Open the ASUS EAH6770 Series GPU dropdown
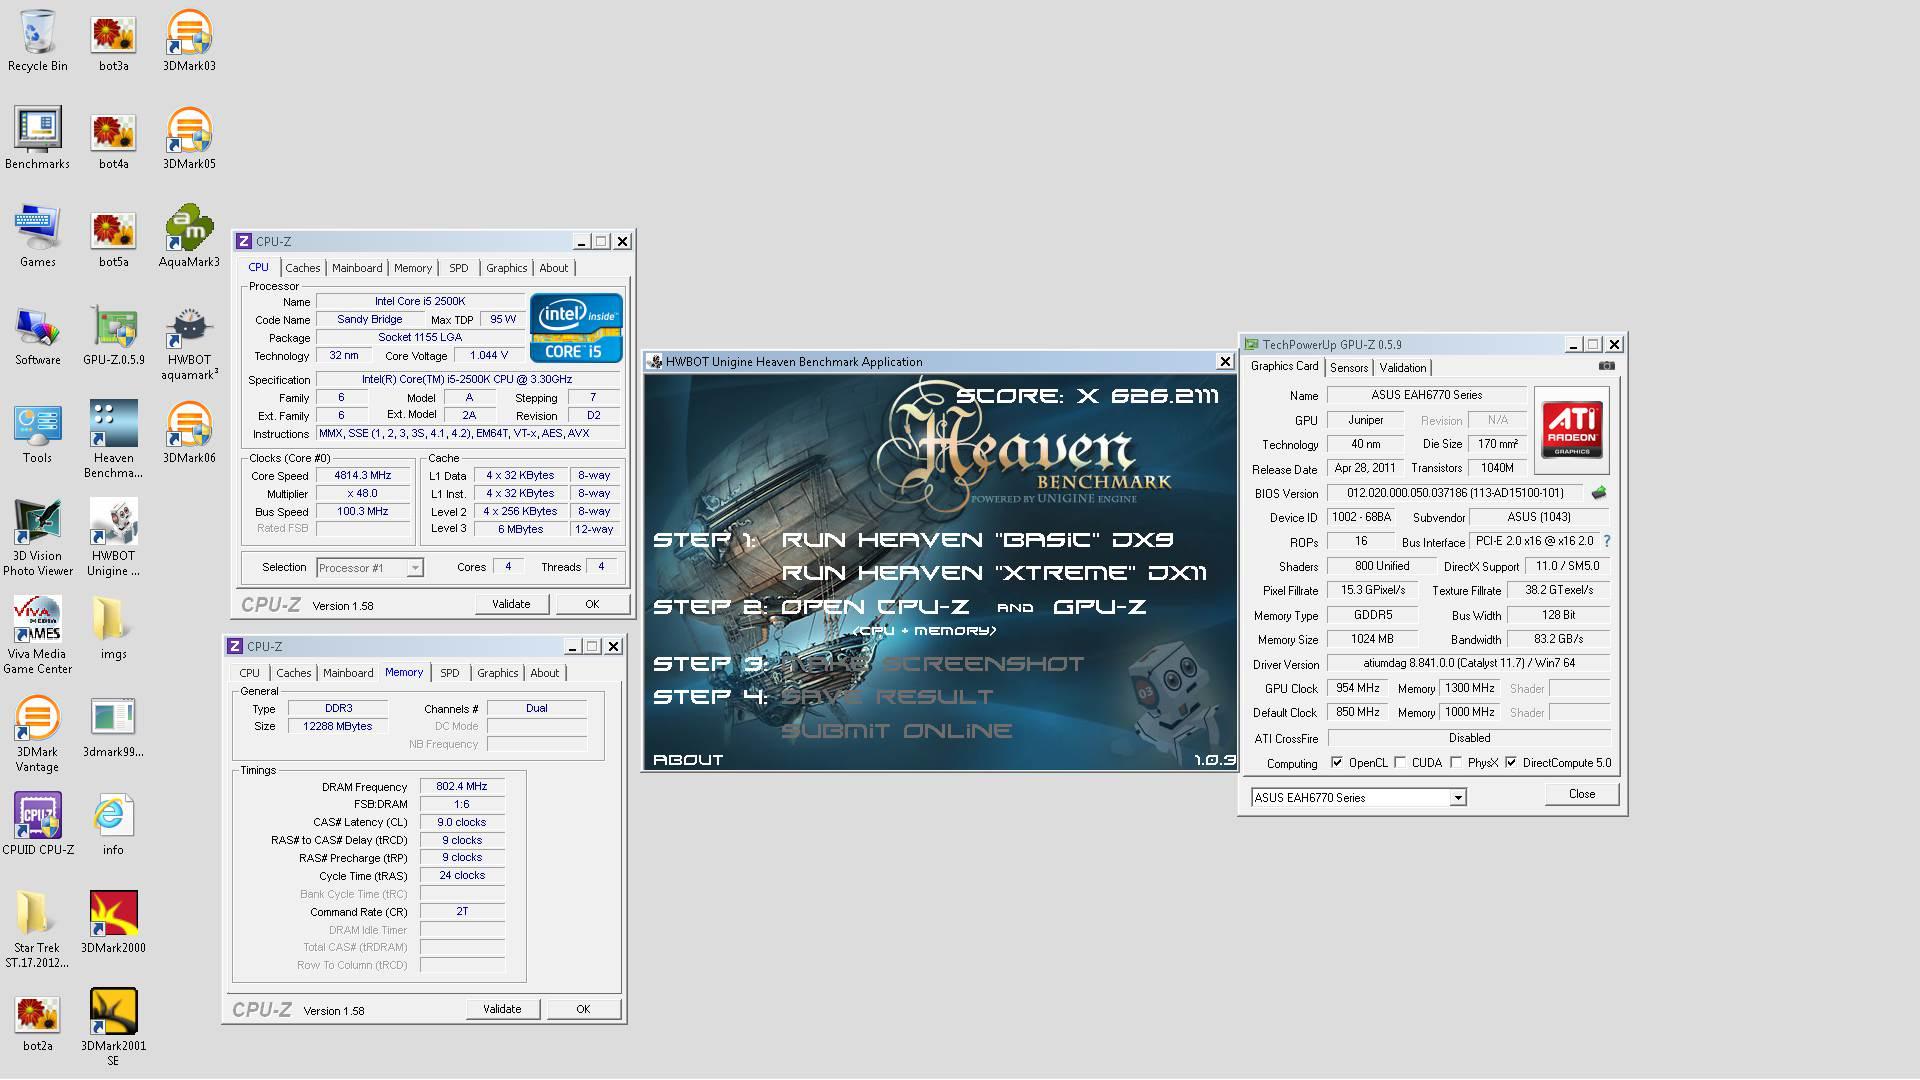The height and width of the screenshot is (1080, 1920). tap(1358, 798)
